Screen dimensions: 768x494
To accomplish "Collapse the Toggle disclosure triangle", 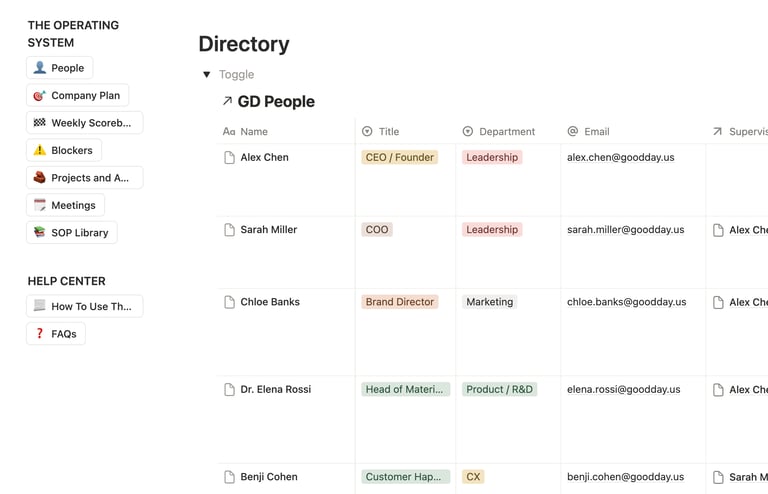I will [207, 75].
